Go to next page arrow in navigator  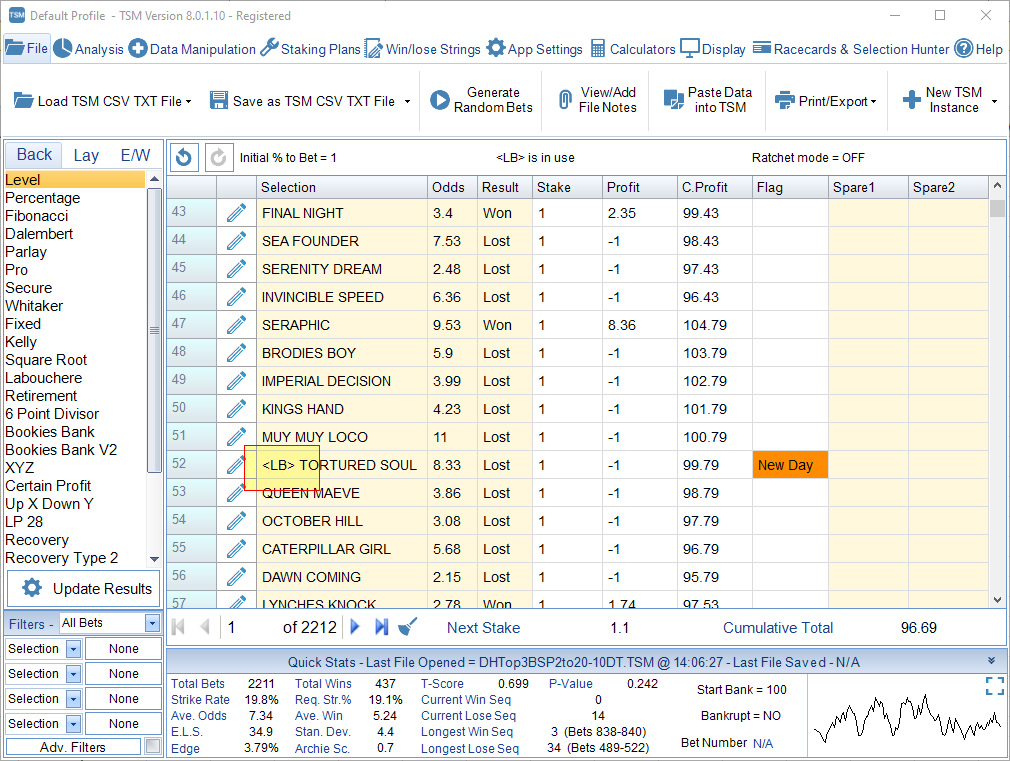pos(355,626)
